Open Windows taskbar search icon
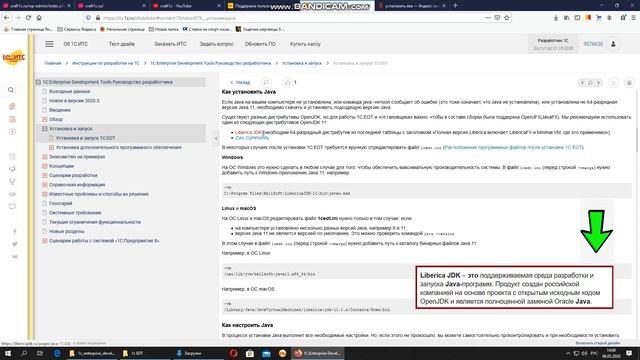The image size is (640, 360). [x=24, y=353]
